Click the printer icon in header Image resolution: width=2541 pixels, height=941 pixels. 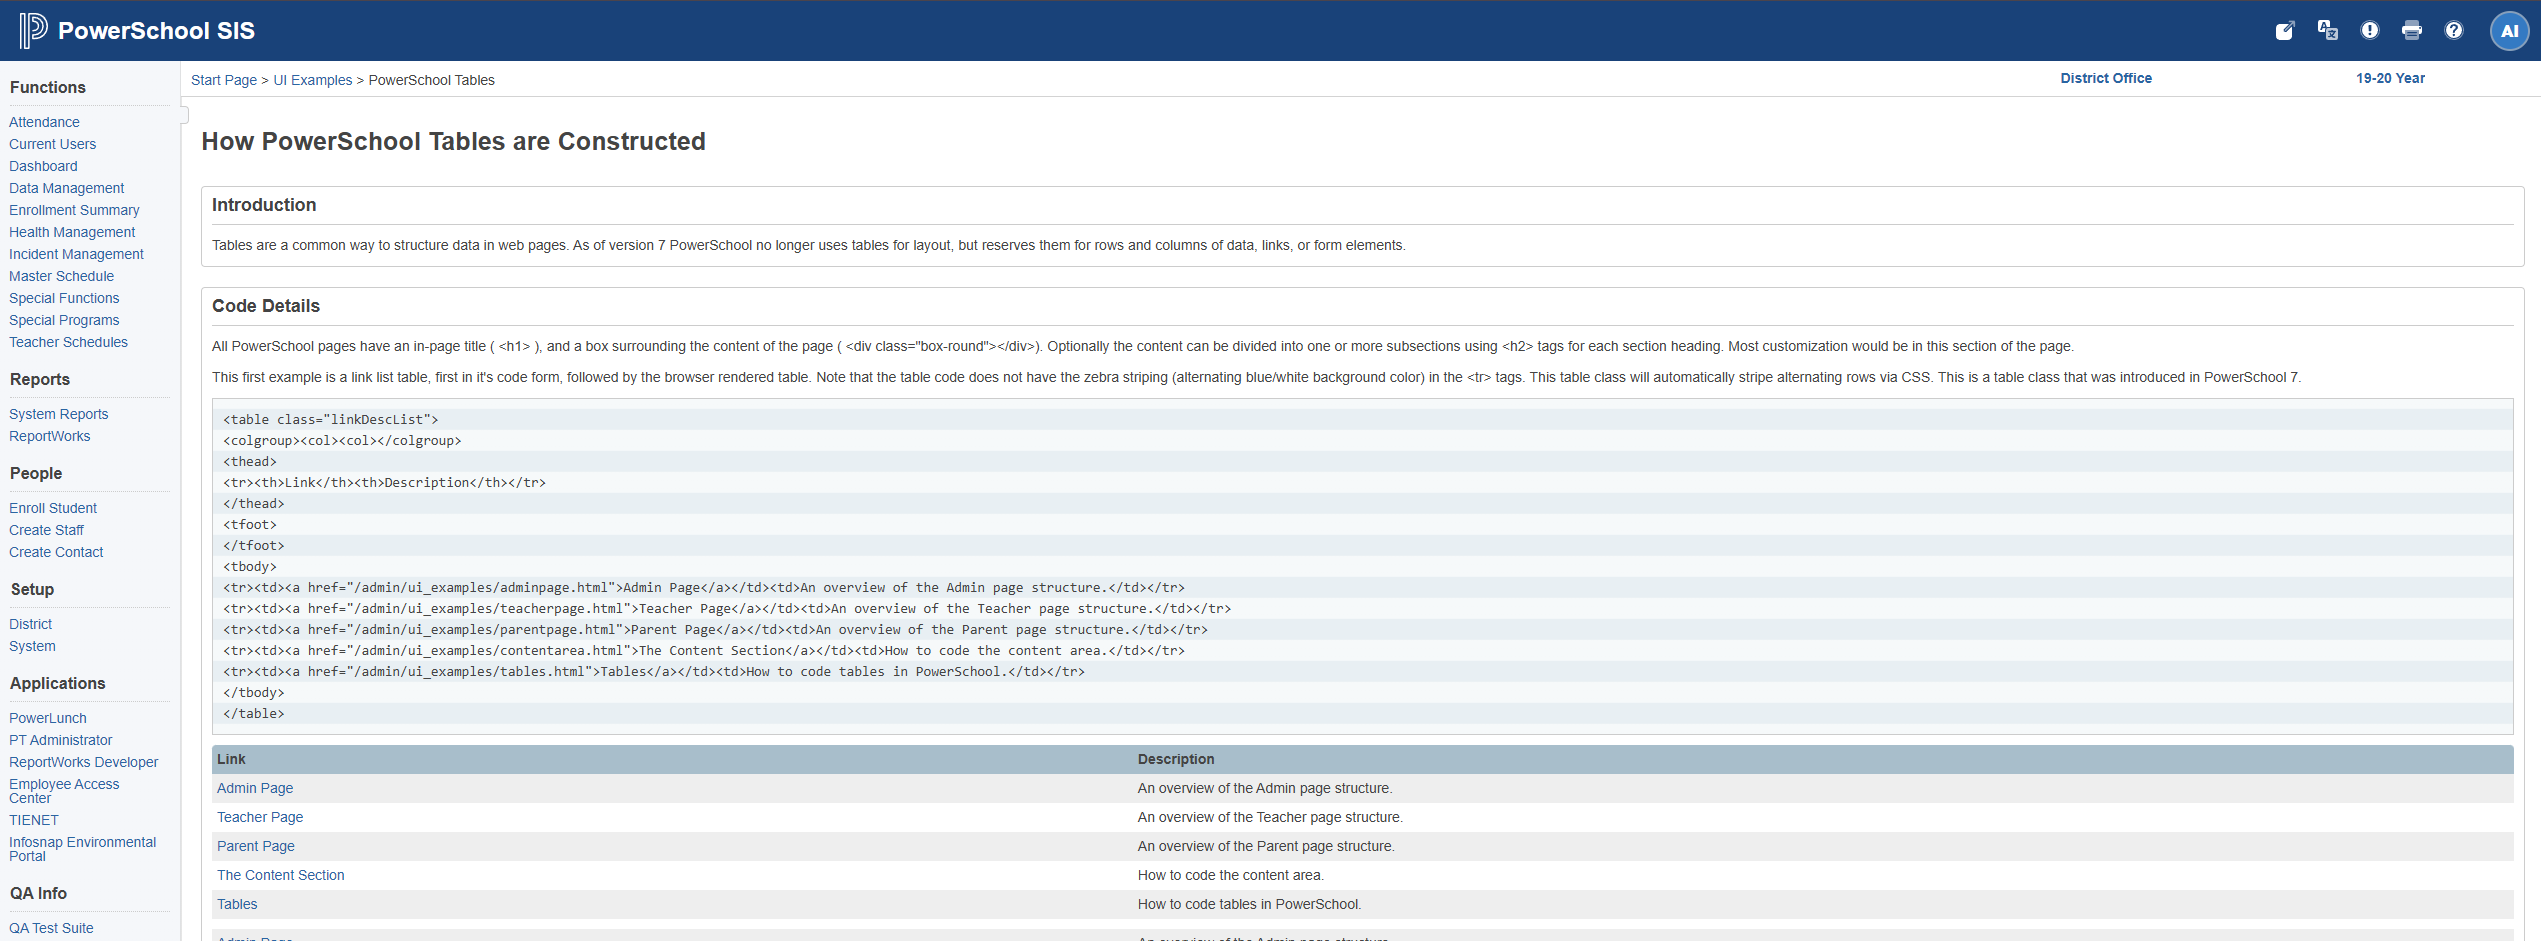(2411, 30)
